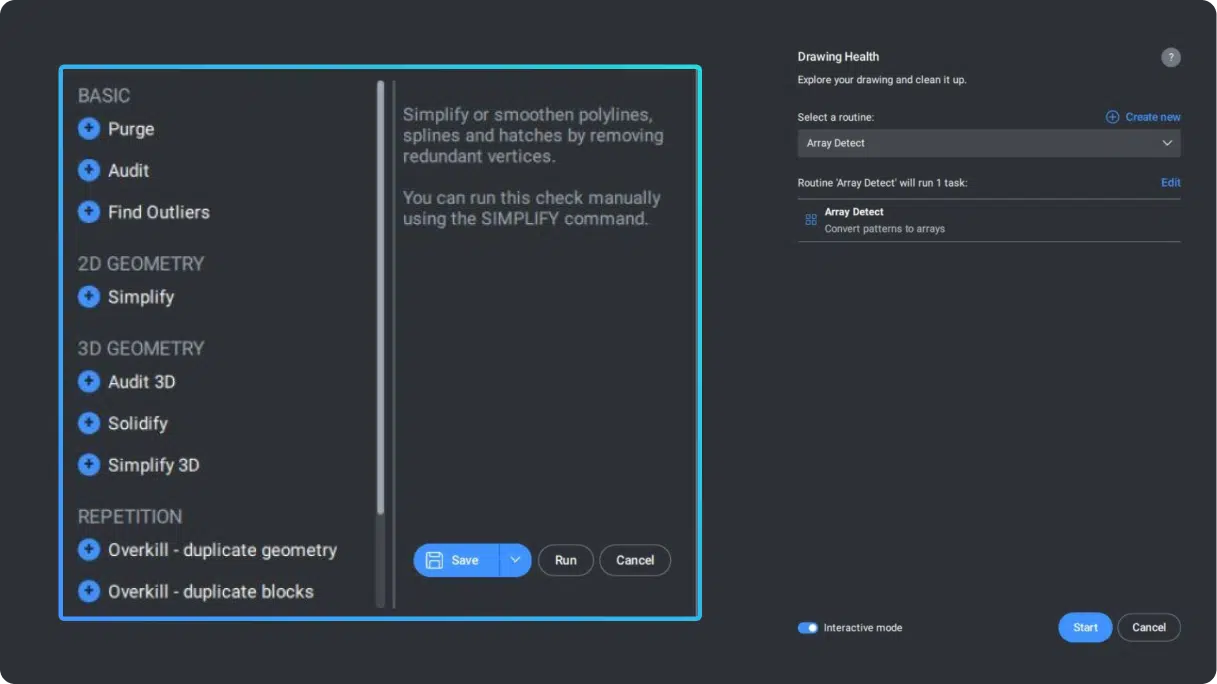Click the Save button
This screenshot has width=1217, height=684.
(455, 560)
